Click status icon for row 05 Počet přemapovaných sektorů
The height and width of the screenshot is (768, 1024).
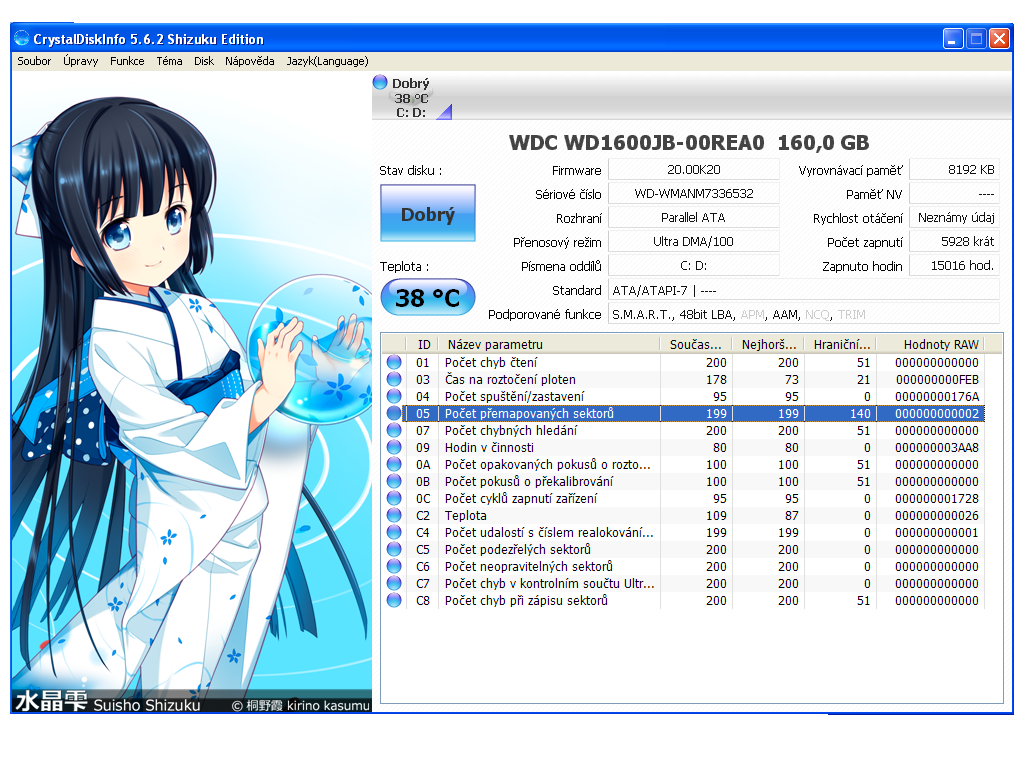(394, 413)
